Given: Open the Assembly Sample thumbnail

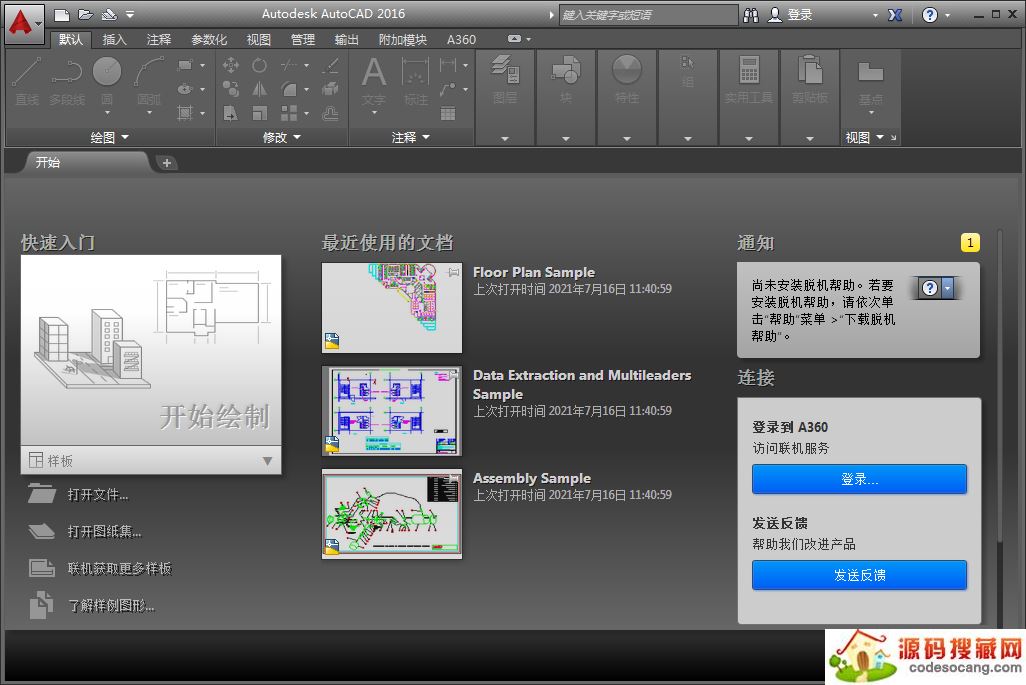Looking at the screenshot, I should (x=392, y=514).
